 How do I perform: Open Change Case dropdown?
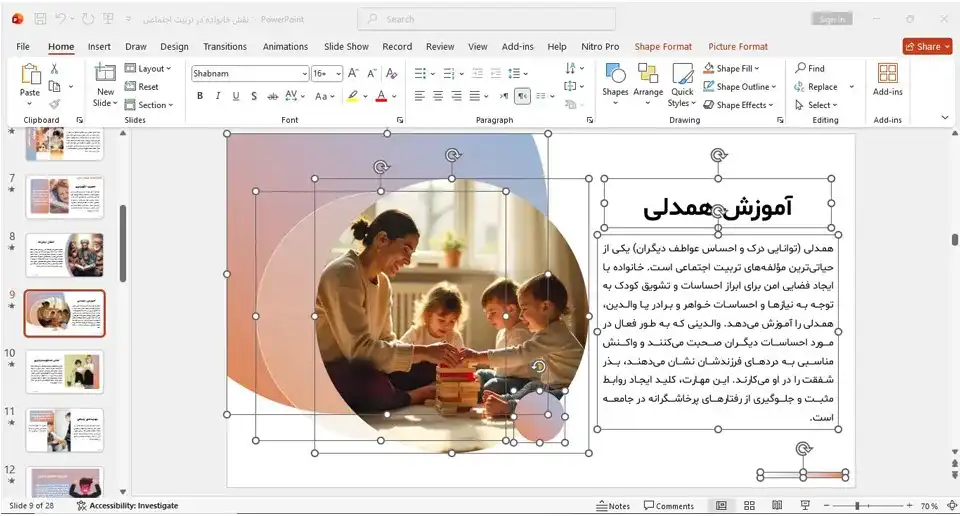point(324,96)
